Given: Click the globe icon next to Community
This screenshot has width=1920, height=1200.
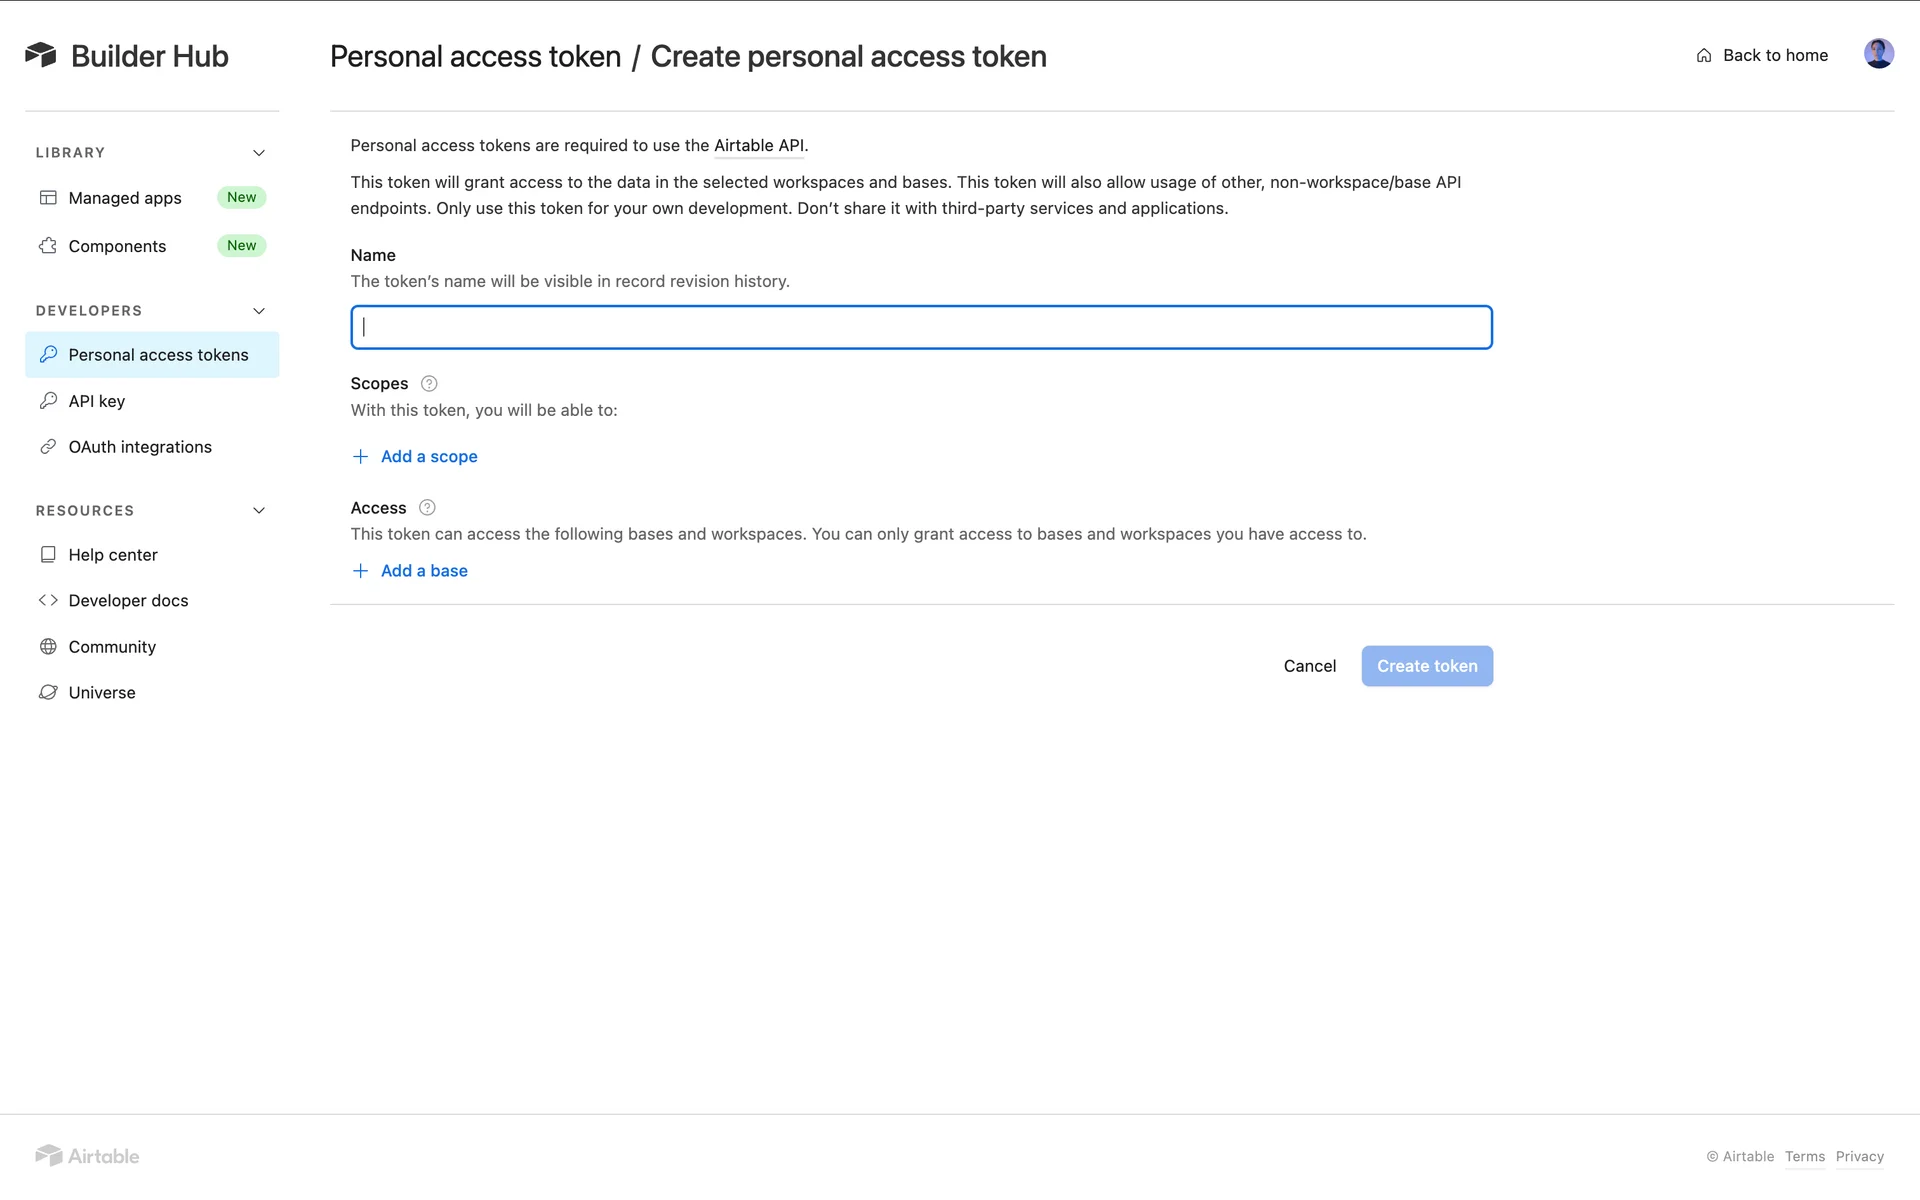Looking at the screenshot, I should coord(48,647).
